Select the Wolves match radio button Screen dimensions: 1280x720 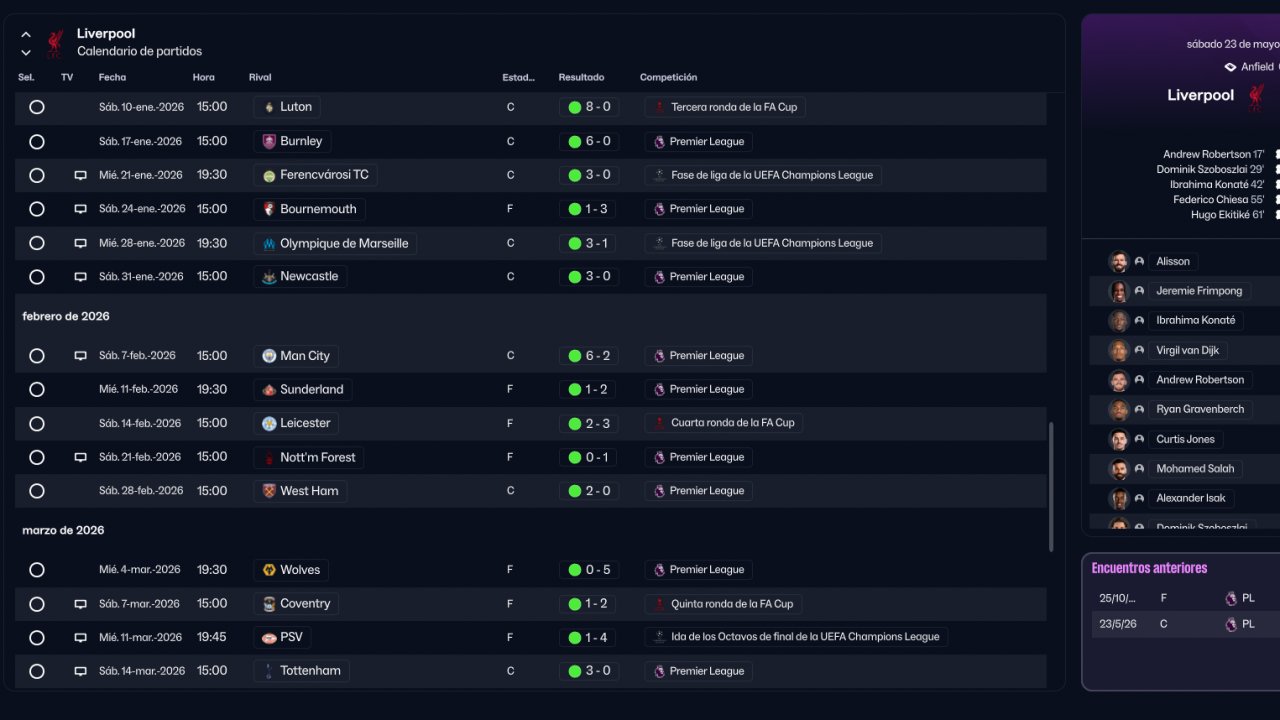click(37, 570)
